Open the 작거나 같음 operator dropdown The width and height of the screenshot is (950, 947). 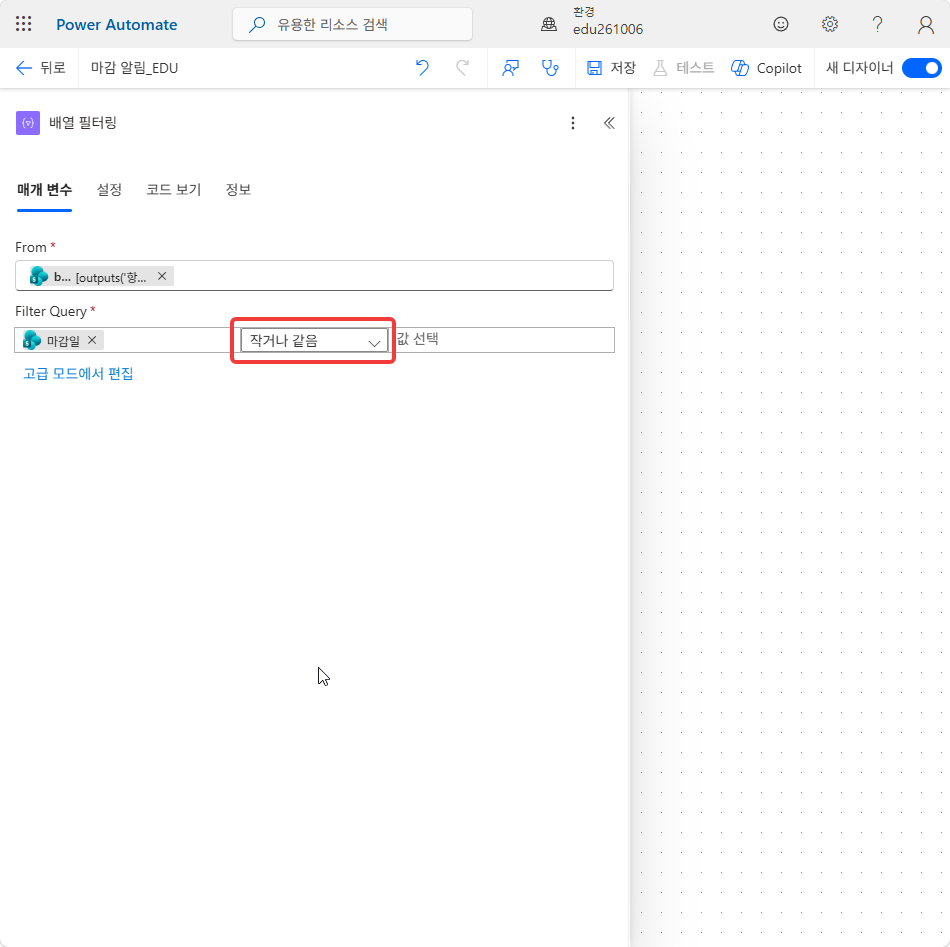(x=314, y=341)
